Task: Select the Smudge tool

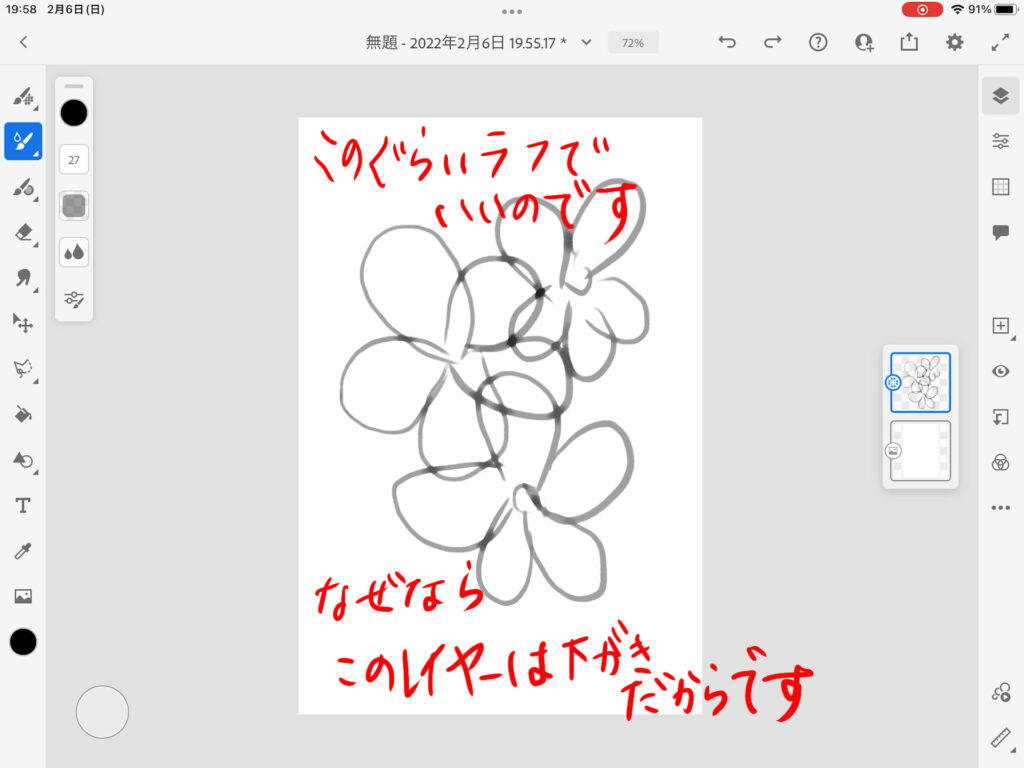Action: coord(22,278)
